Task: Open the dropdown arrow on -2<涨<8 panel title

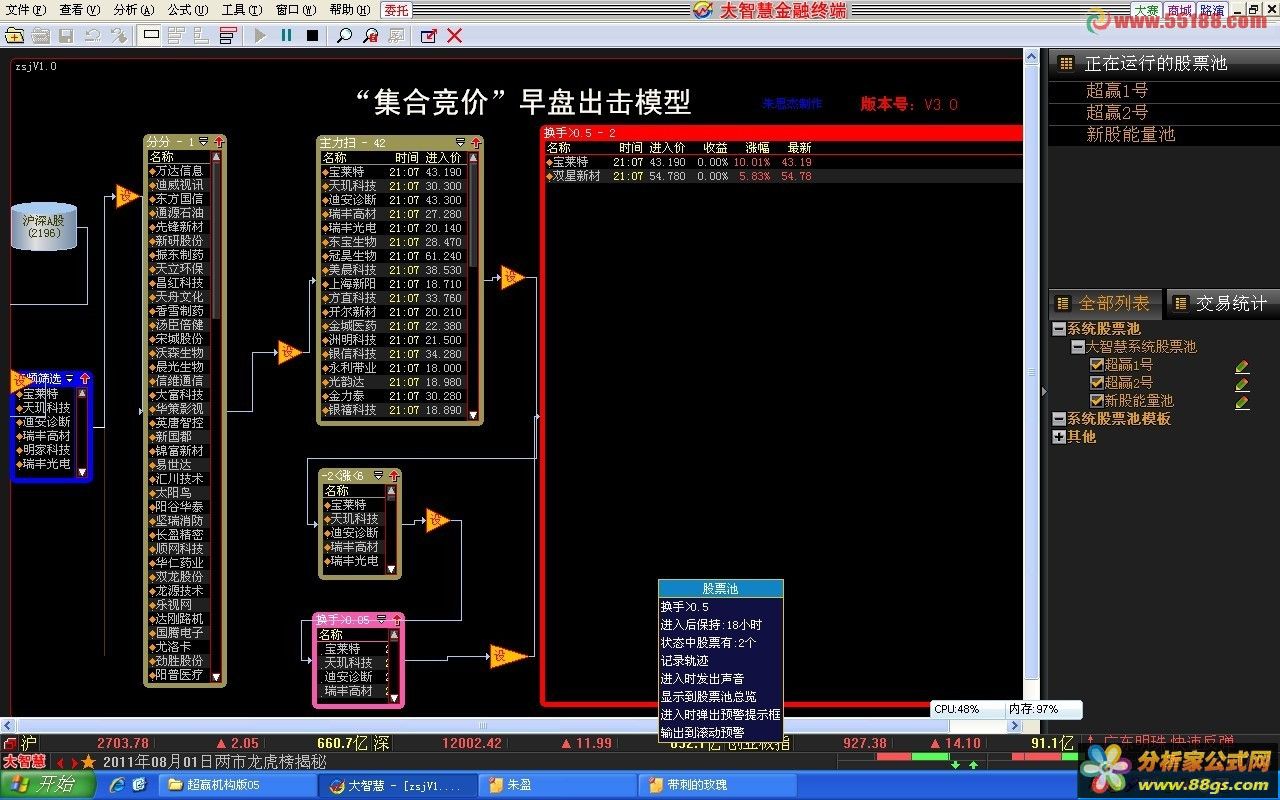Action: coord(379,476)
